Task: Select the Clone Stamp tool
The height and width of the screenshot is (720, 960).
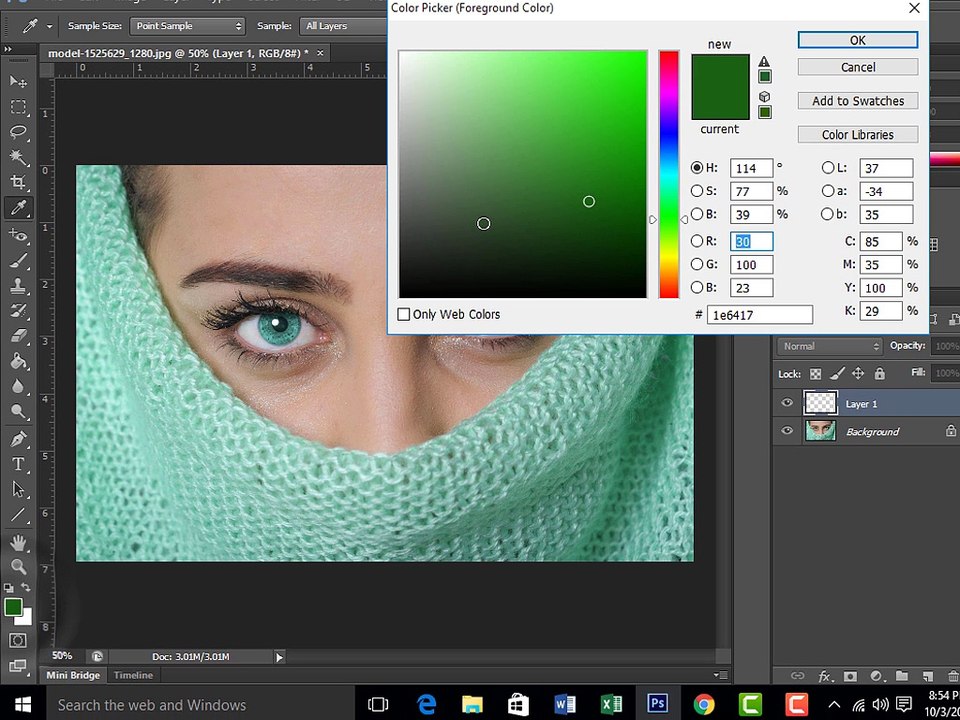Action: [18, 285]
